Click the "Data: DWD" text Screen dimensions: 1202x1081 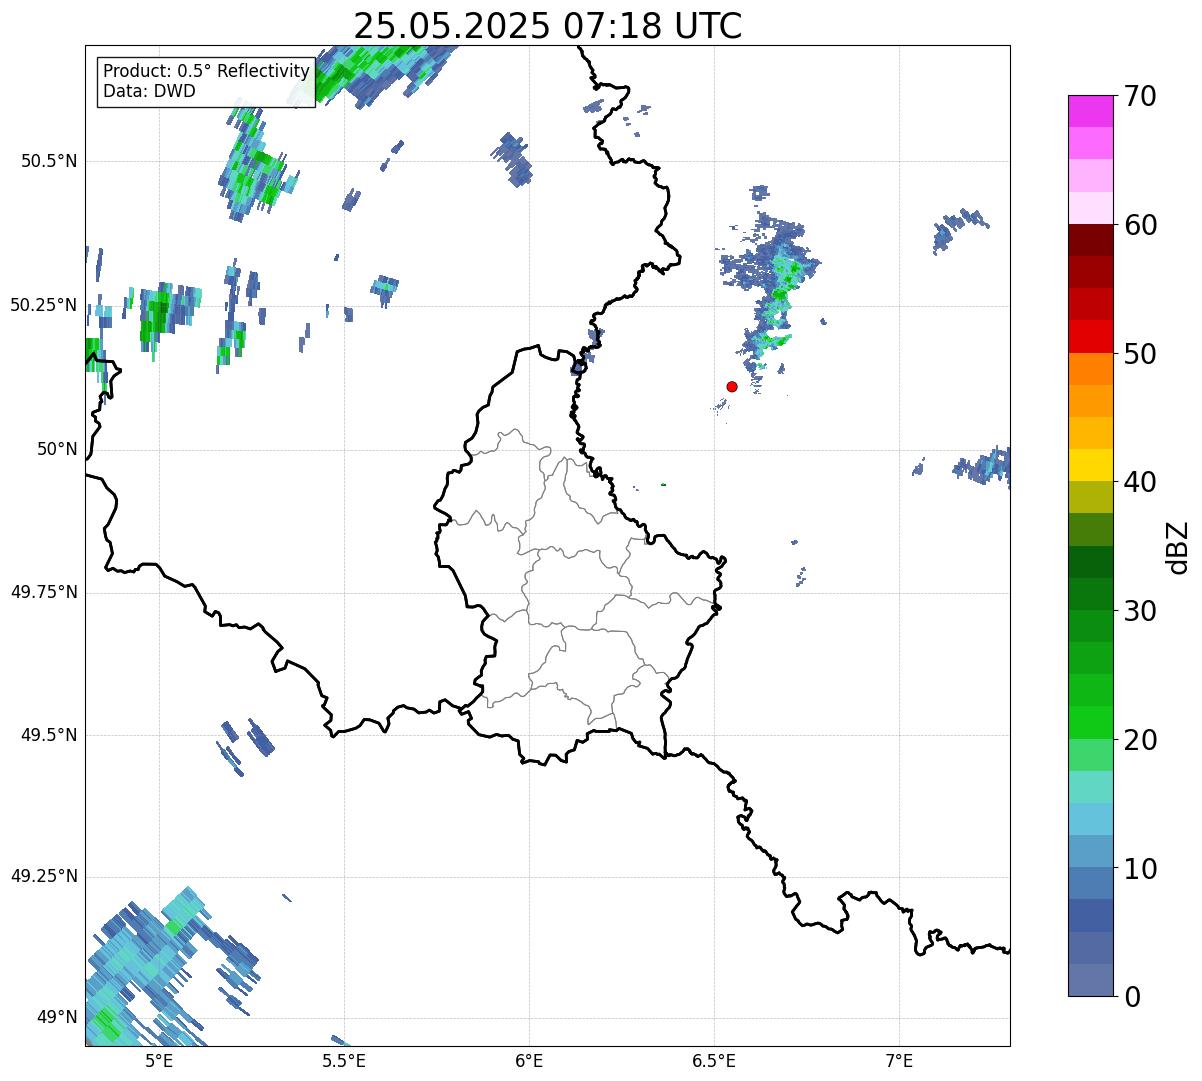coord(150,91)
